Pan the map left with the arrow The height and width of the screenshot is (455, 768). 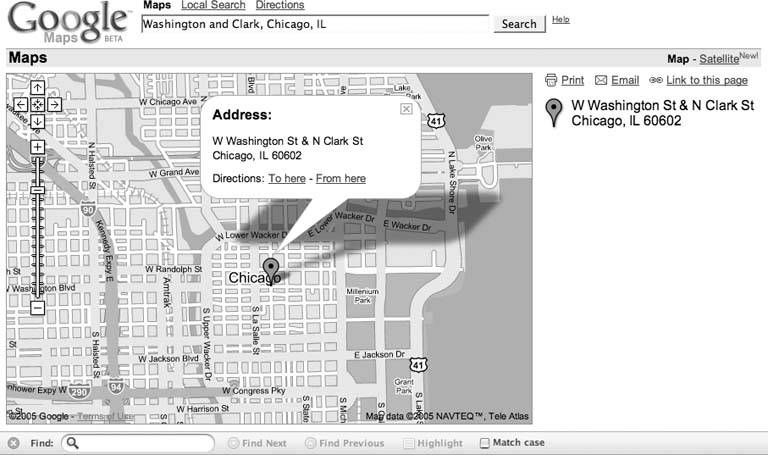tap(20, 104)
